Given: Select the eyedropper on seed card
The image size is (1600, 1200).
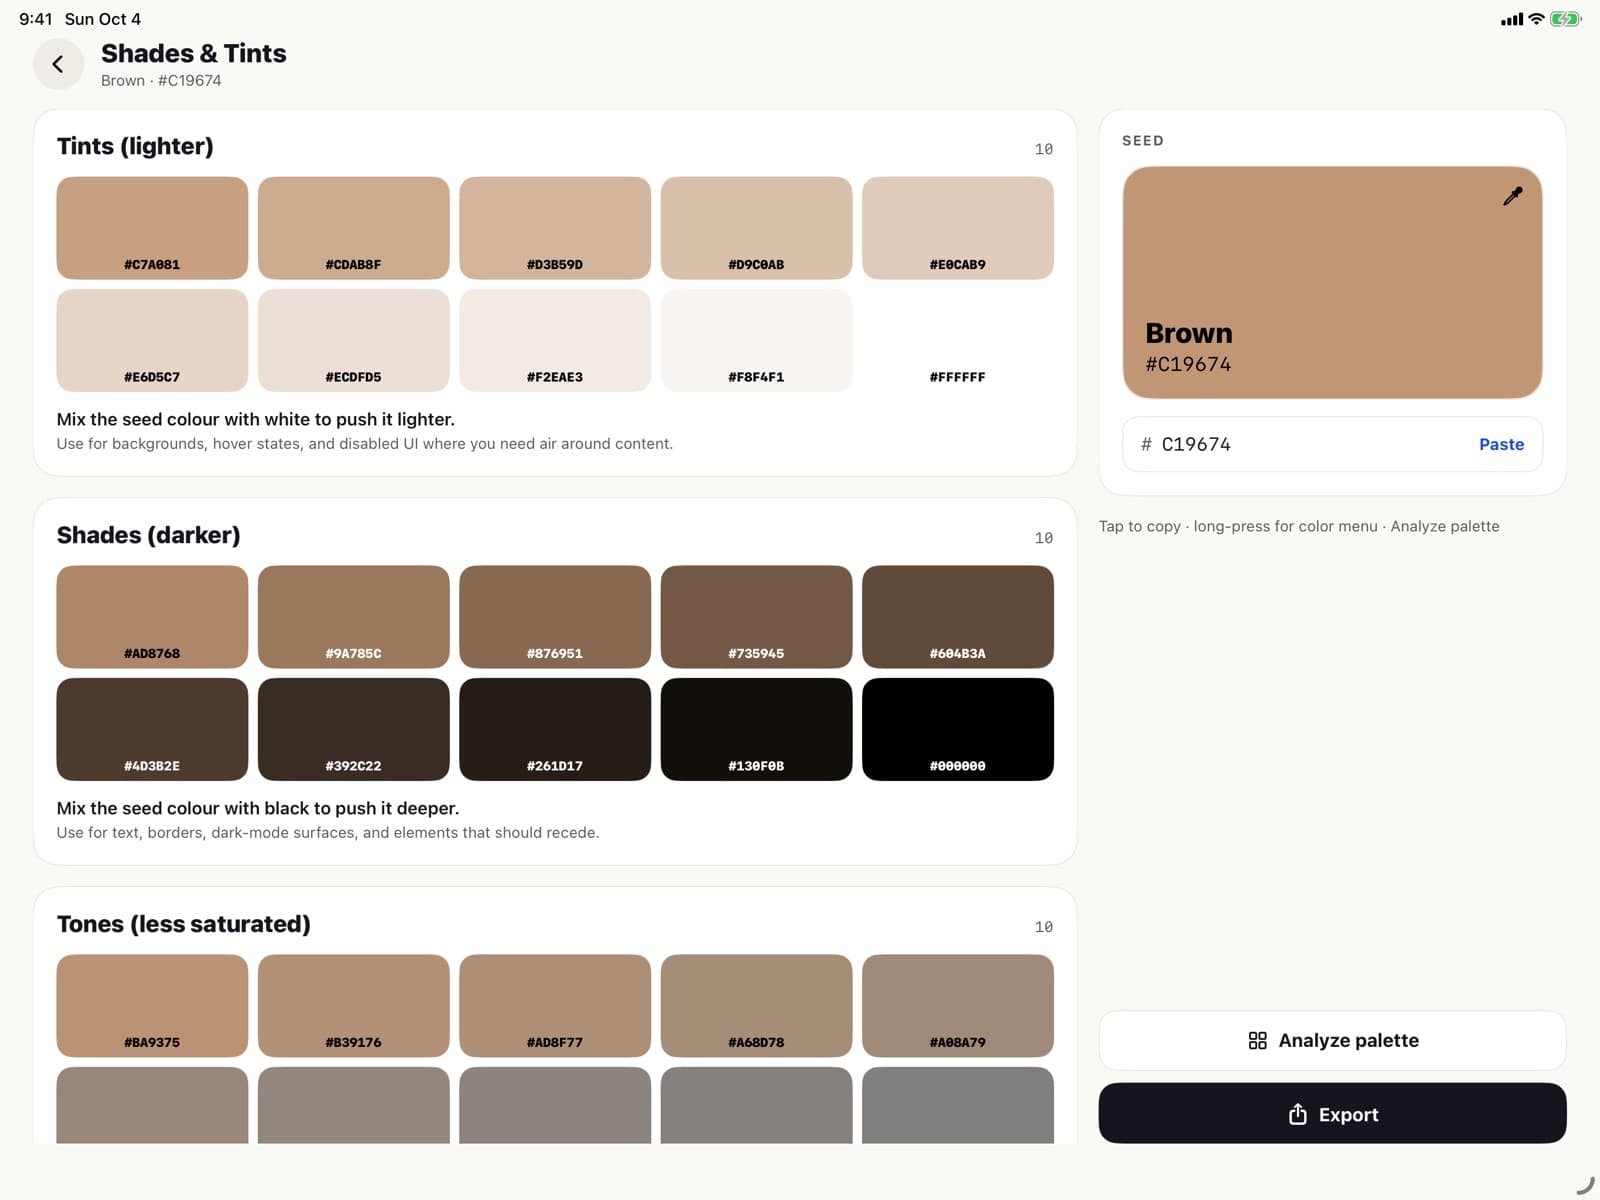Looking at the screenshot, I should point(1512,196).
